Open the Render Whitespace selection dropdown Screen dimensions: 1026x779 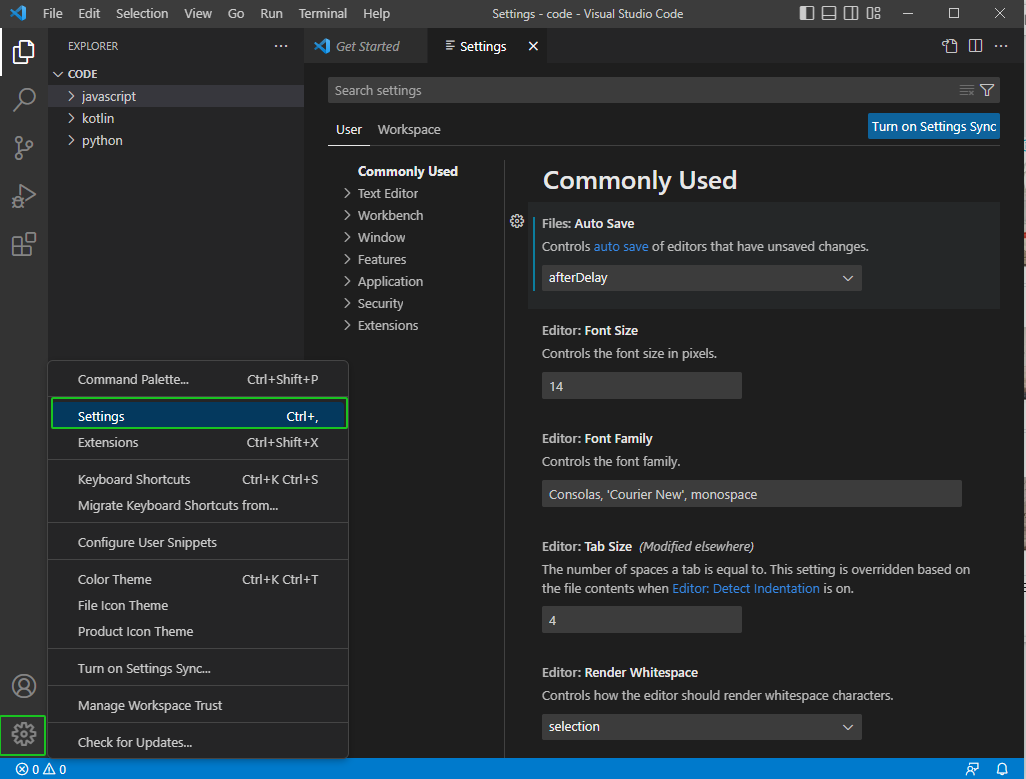pyautogui.click(x=701, y=727)
